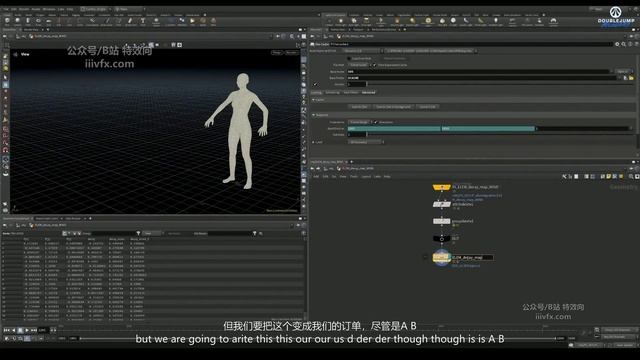The height and width of the screenshot is (360, 640).
Task: Select the Grid shelf tool
Action: 49,21
